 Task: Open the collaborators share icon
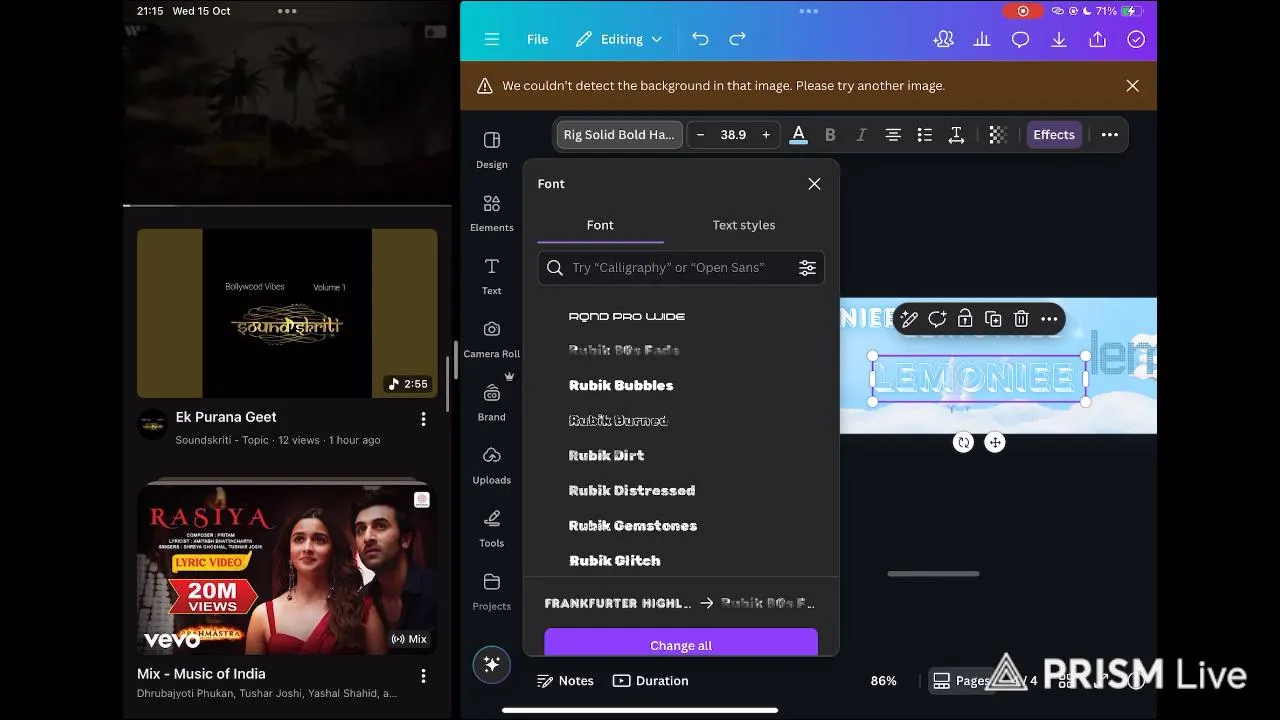[943, 39]
